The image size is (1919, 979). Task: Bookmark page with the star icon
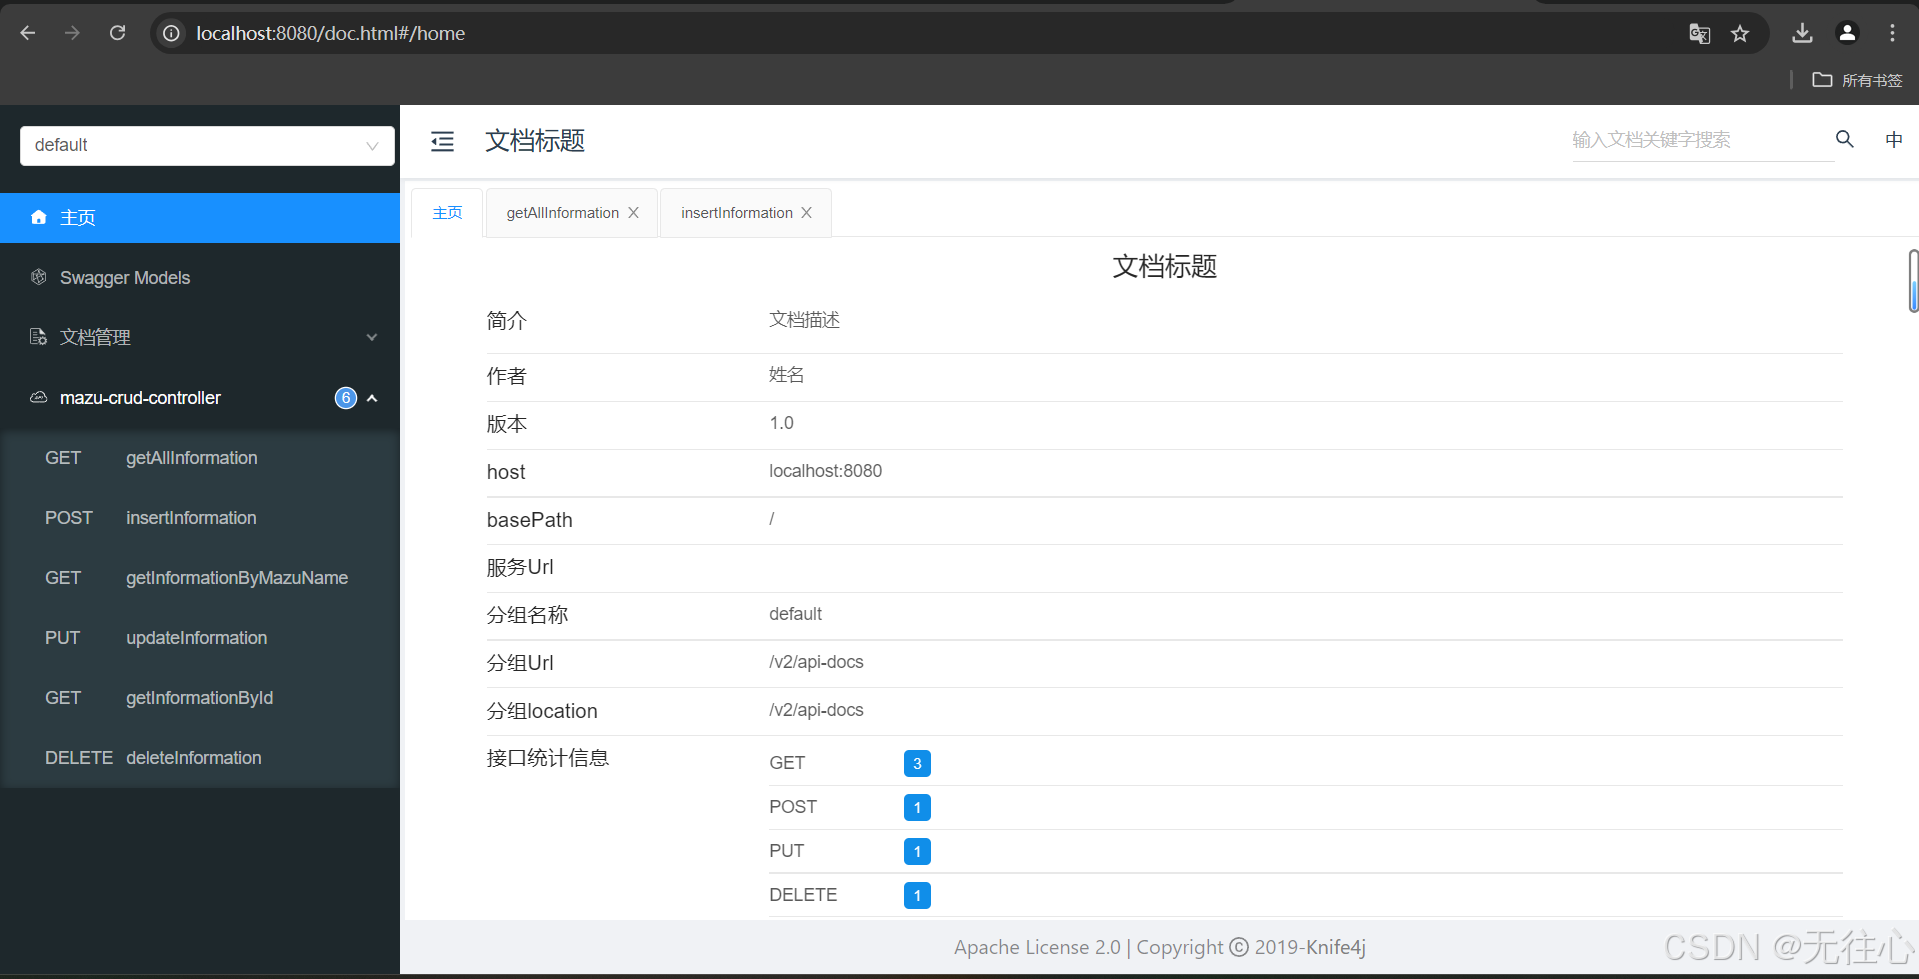[1740, 33]
